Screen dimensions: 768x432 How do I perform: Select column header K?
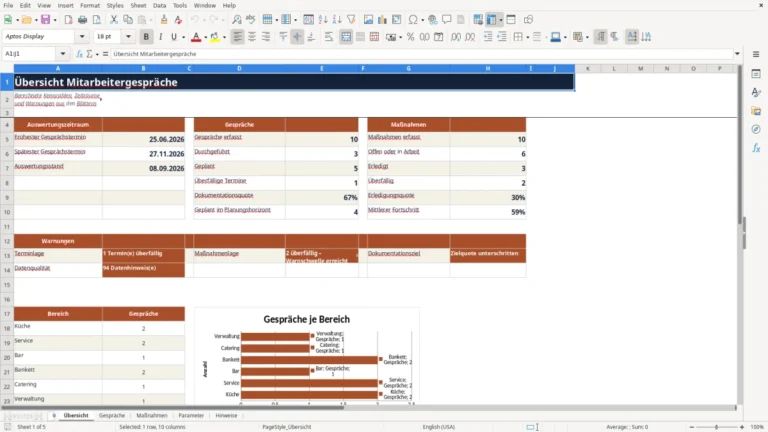[588, 69]
